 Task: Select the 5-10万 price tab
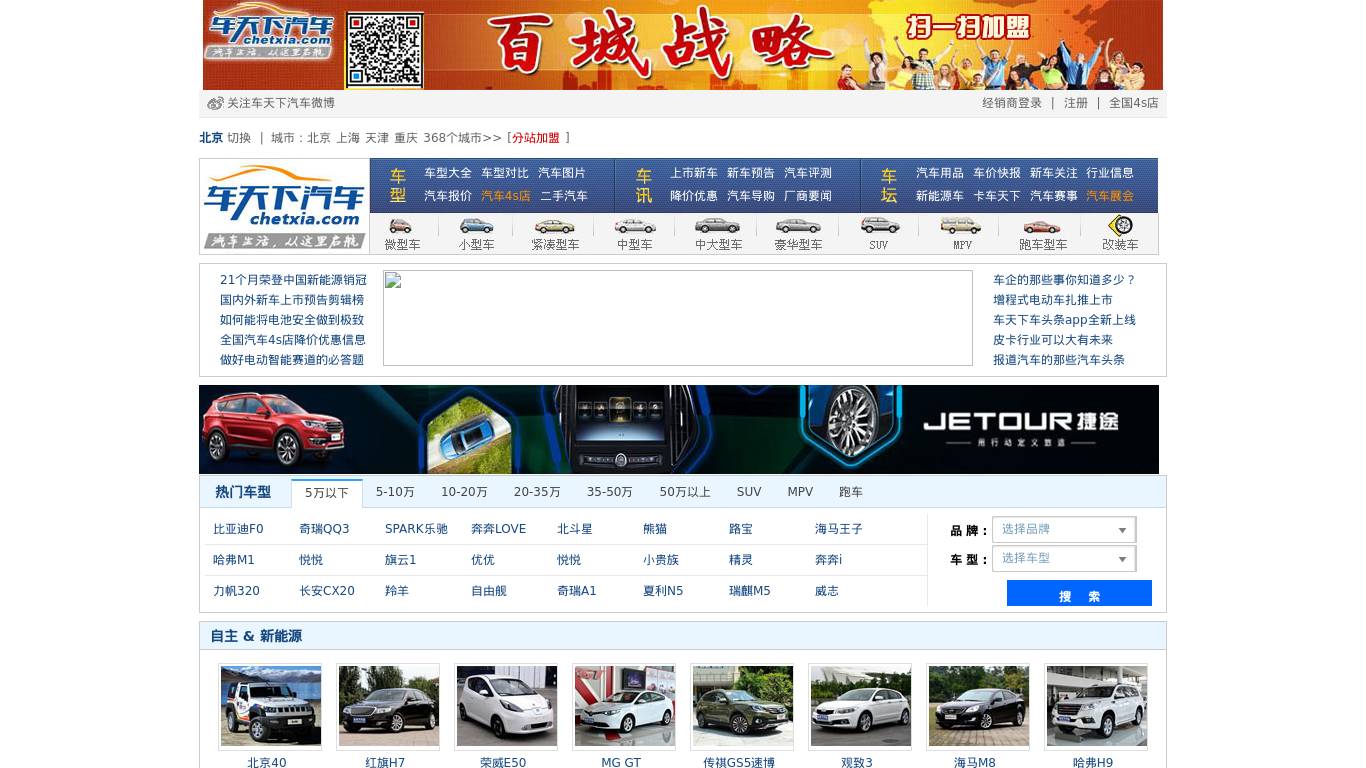395,492
